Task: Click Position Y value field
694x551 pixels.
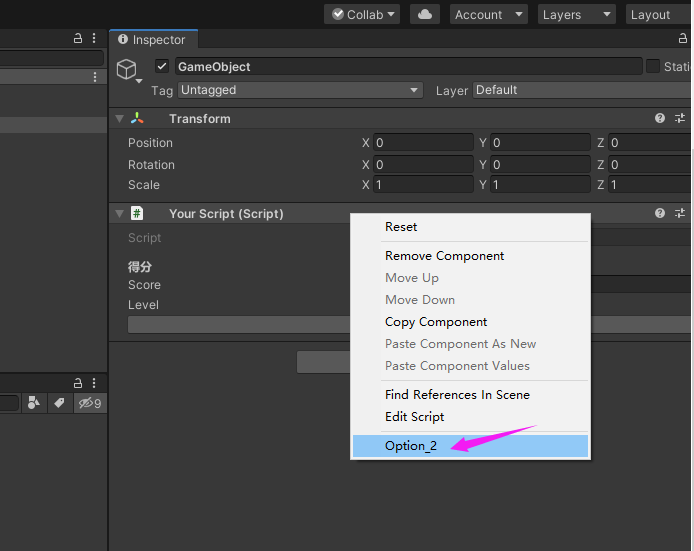Action: 540,143
